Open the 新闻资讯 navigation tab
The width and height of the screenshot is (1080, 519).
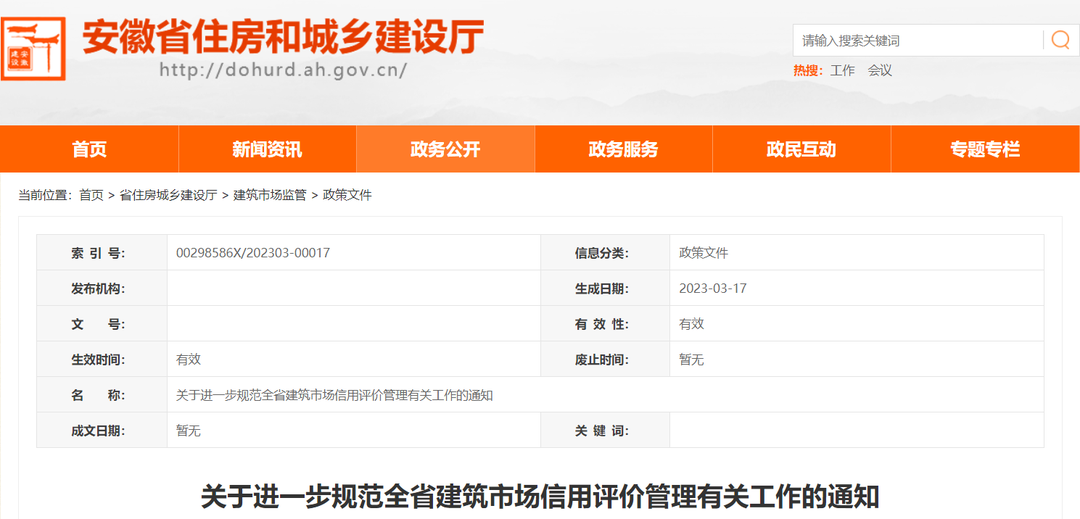point(267,150)
